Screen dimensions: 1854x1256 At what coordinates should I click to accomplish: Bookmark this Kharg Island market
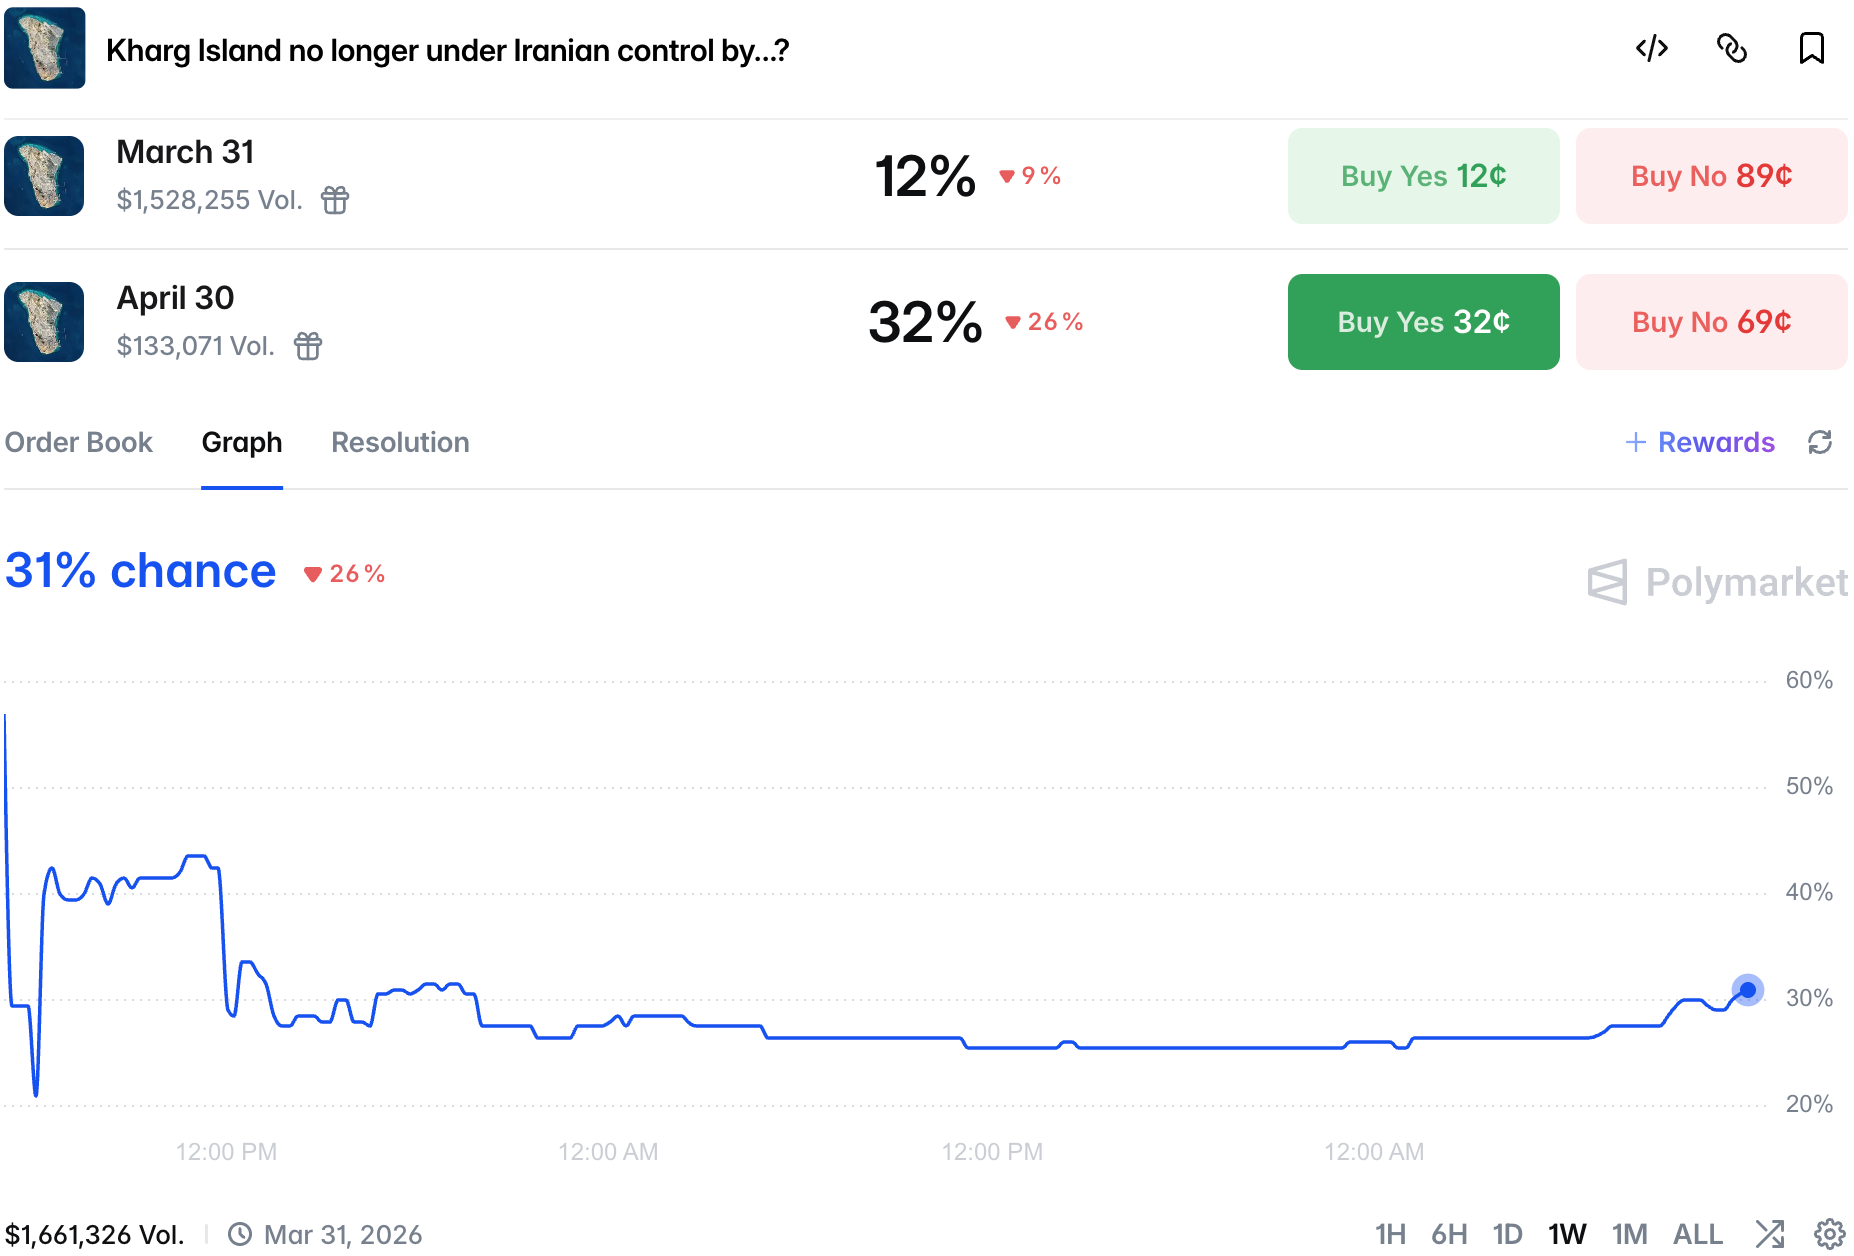pyautogui.click(x=1811, y=48)
